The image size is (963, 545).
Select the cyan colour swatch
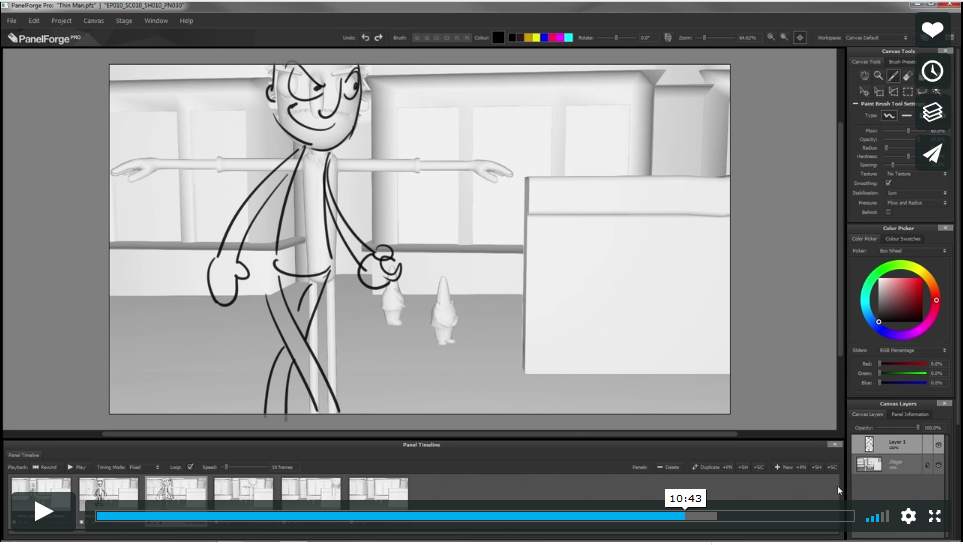(x=568, y=37)
